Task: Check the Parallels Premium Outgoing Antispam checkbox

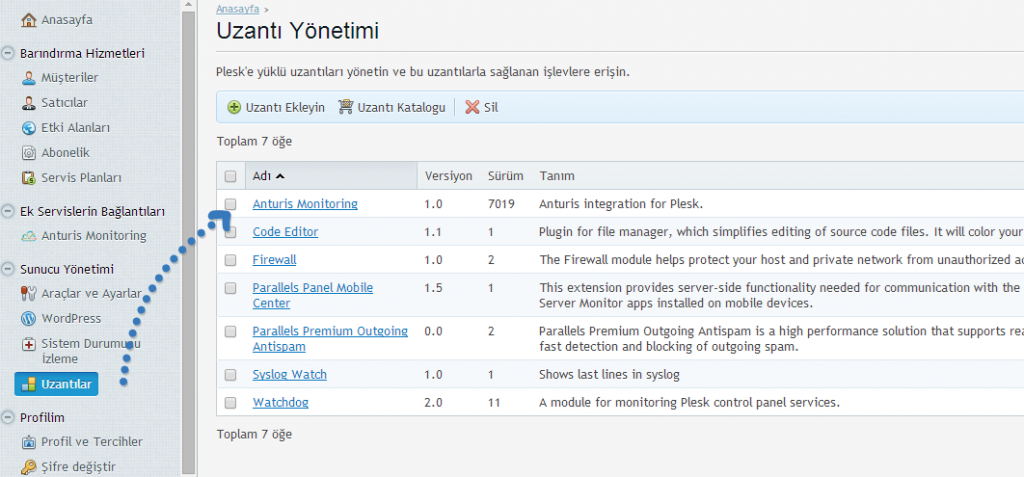Action: click(230, 332)
